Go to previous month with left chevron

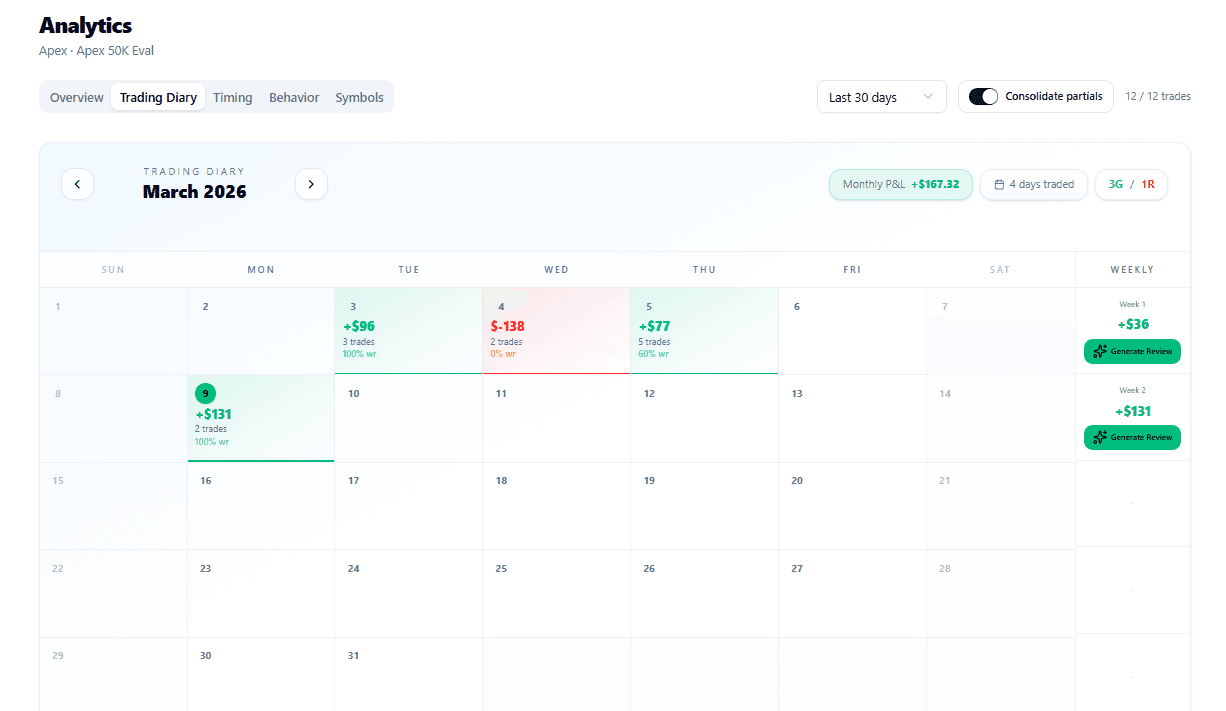tap(77, 184)
